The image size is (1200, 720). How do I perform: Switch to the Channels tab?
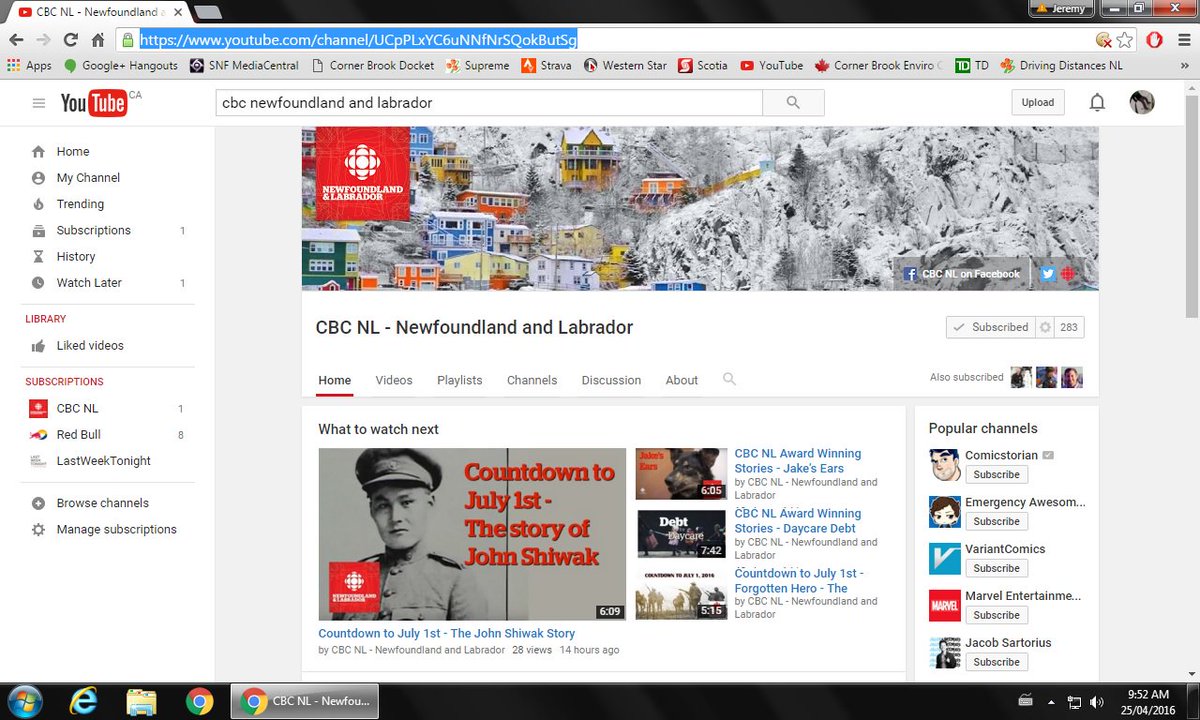click(532, 380)
